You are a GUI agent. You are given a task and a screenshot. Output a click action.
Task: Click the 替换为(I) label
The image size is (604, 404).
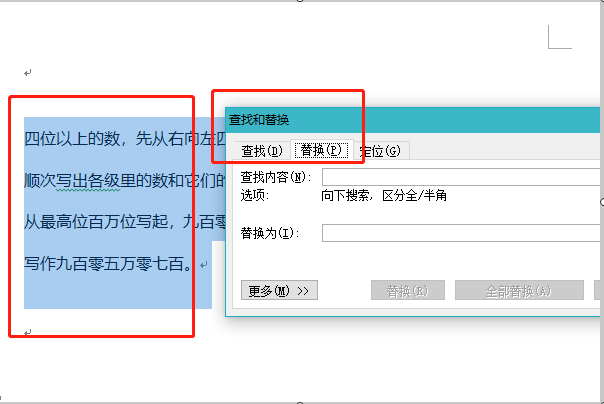click(x=270, y=233)
